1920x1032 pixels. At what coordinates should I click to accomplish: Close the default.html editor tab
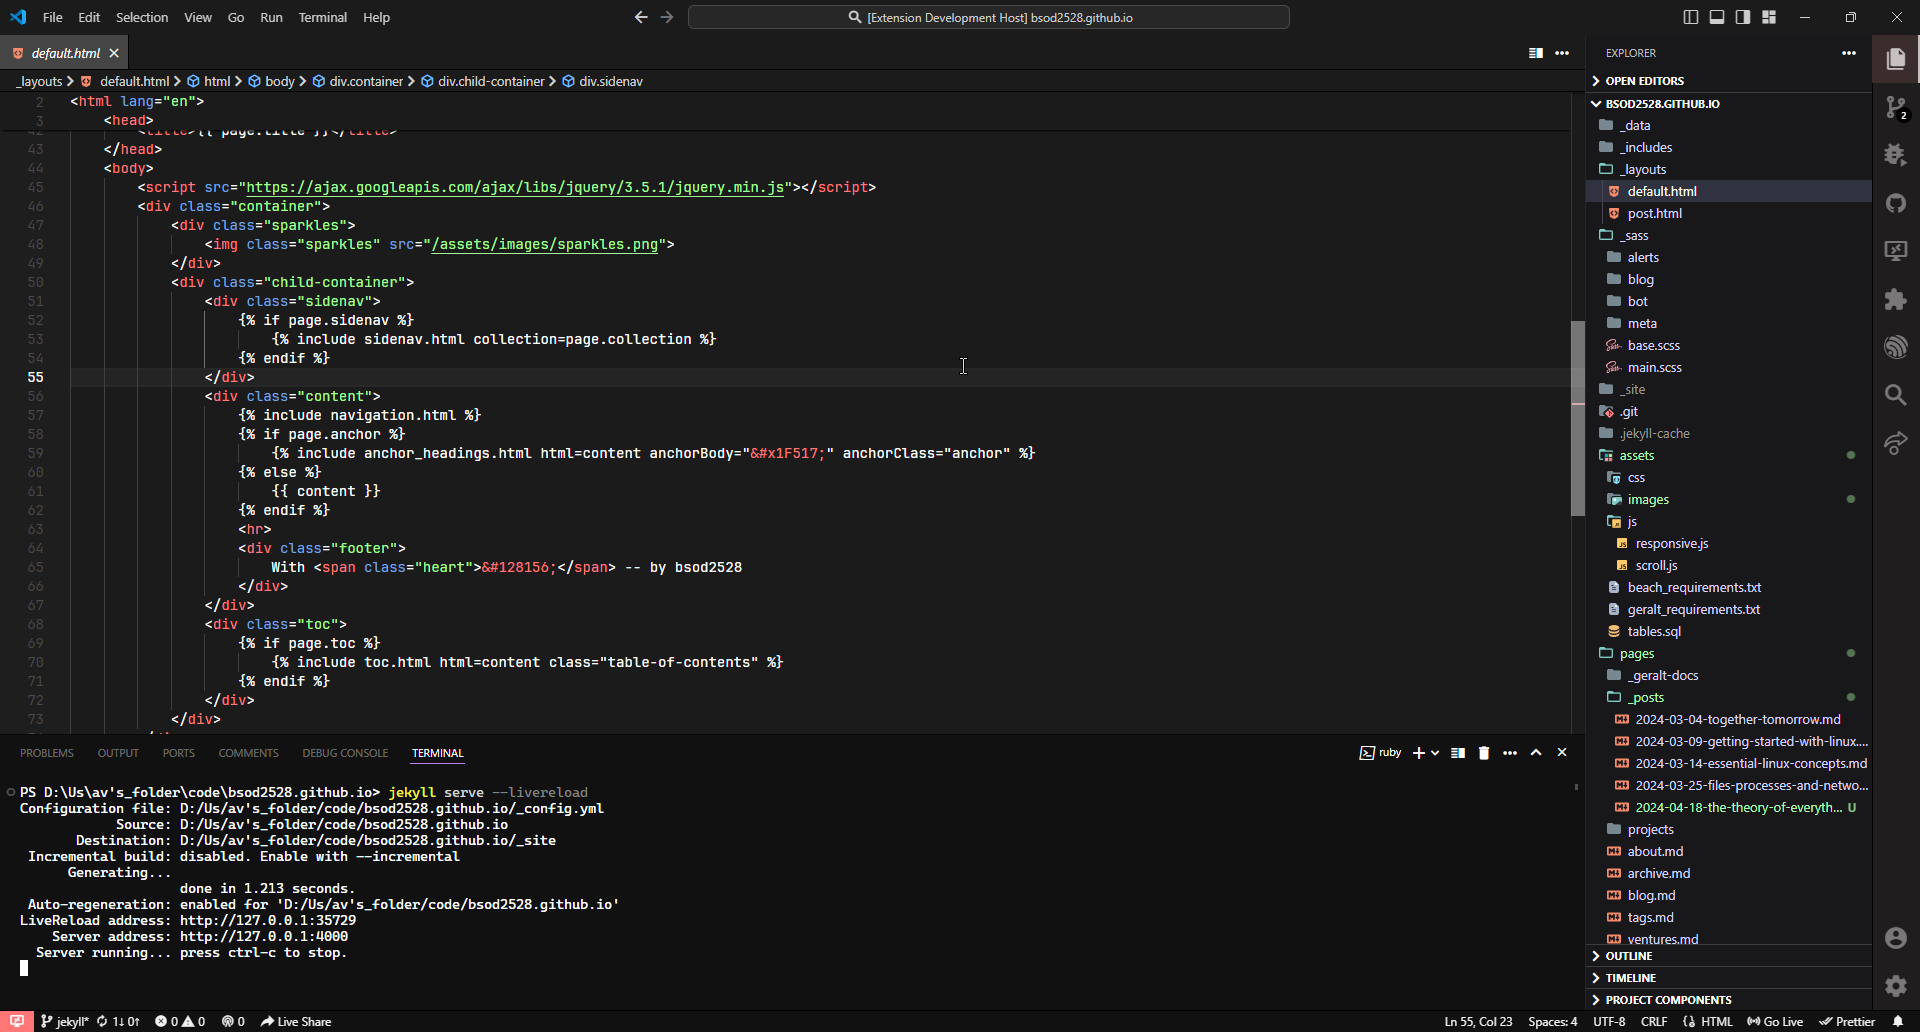pyautogui.click(x=114, y=53)
